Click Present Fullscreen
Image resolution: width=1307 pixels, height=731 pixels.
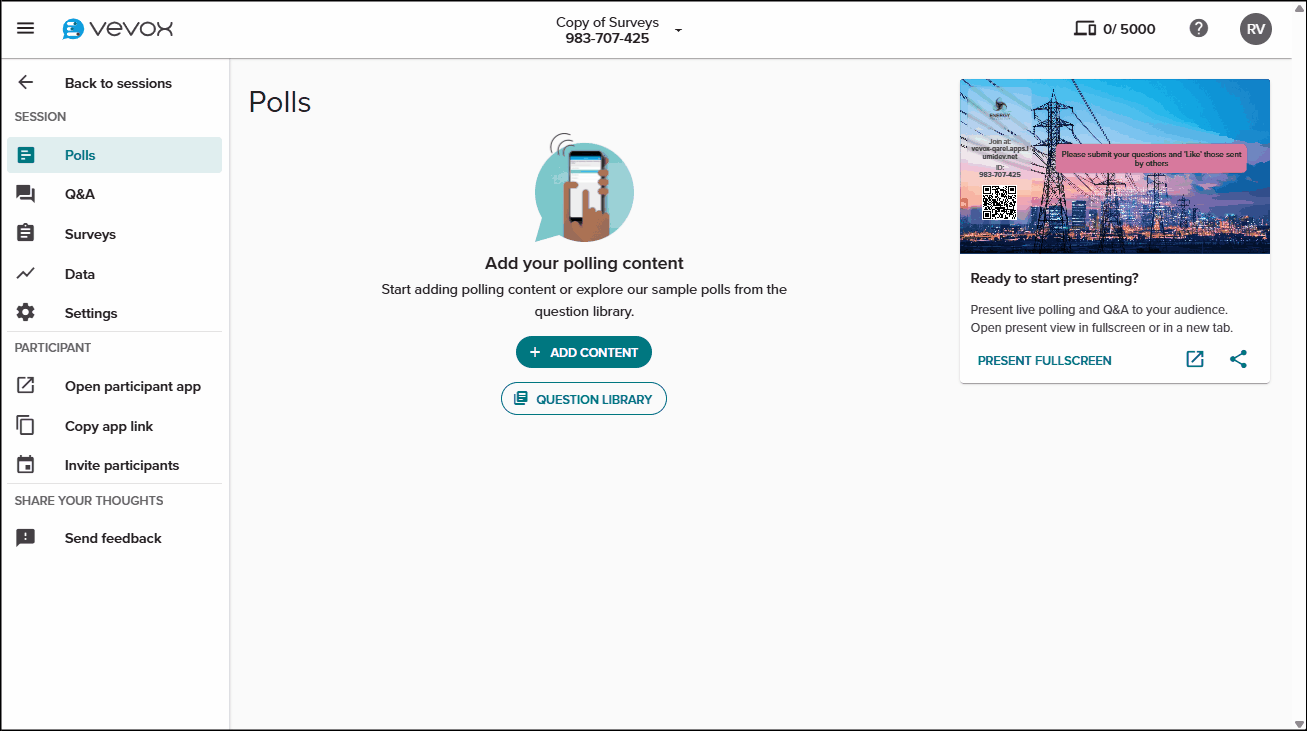point(1044,360)
